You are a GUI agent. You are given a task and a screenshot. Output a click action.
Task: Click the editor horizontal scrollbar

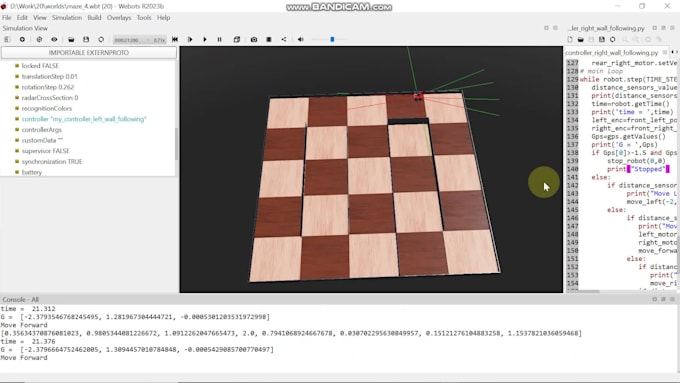[x=589, y=291]
